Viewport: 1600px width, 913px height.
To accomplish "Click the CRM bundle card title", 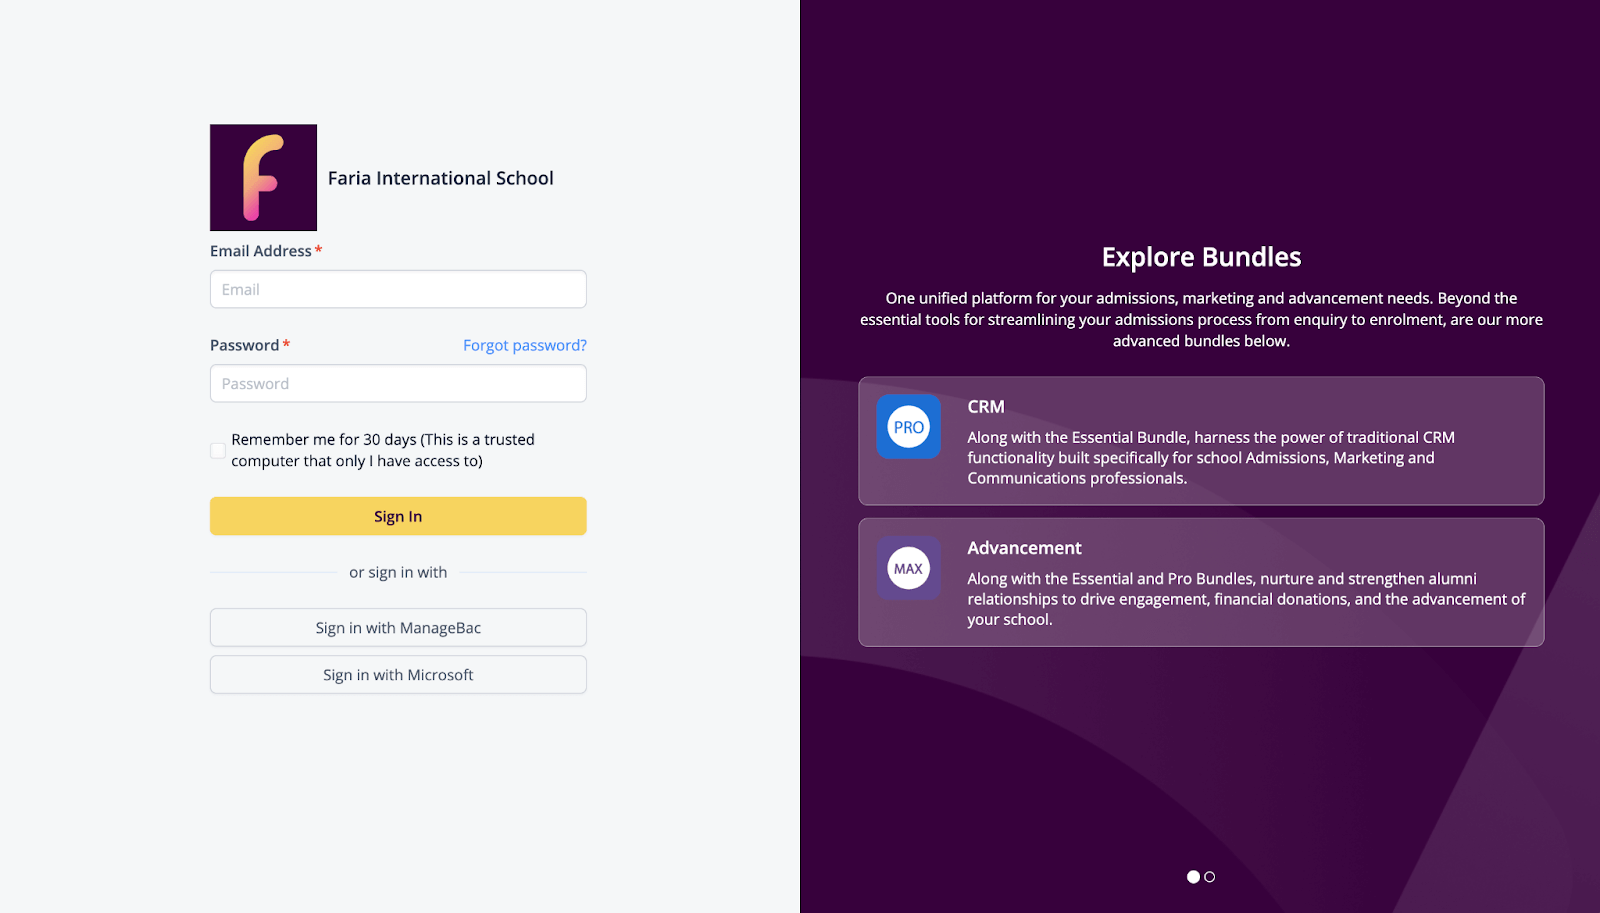I will coord(985,407).
